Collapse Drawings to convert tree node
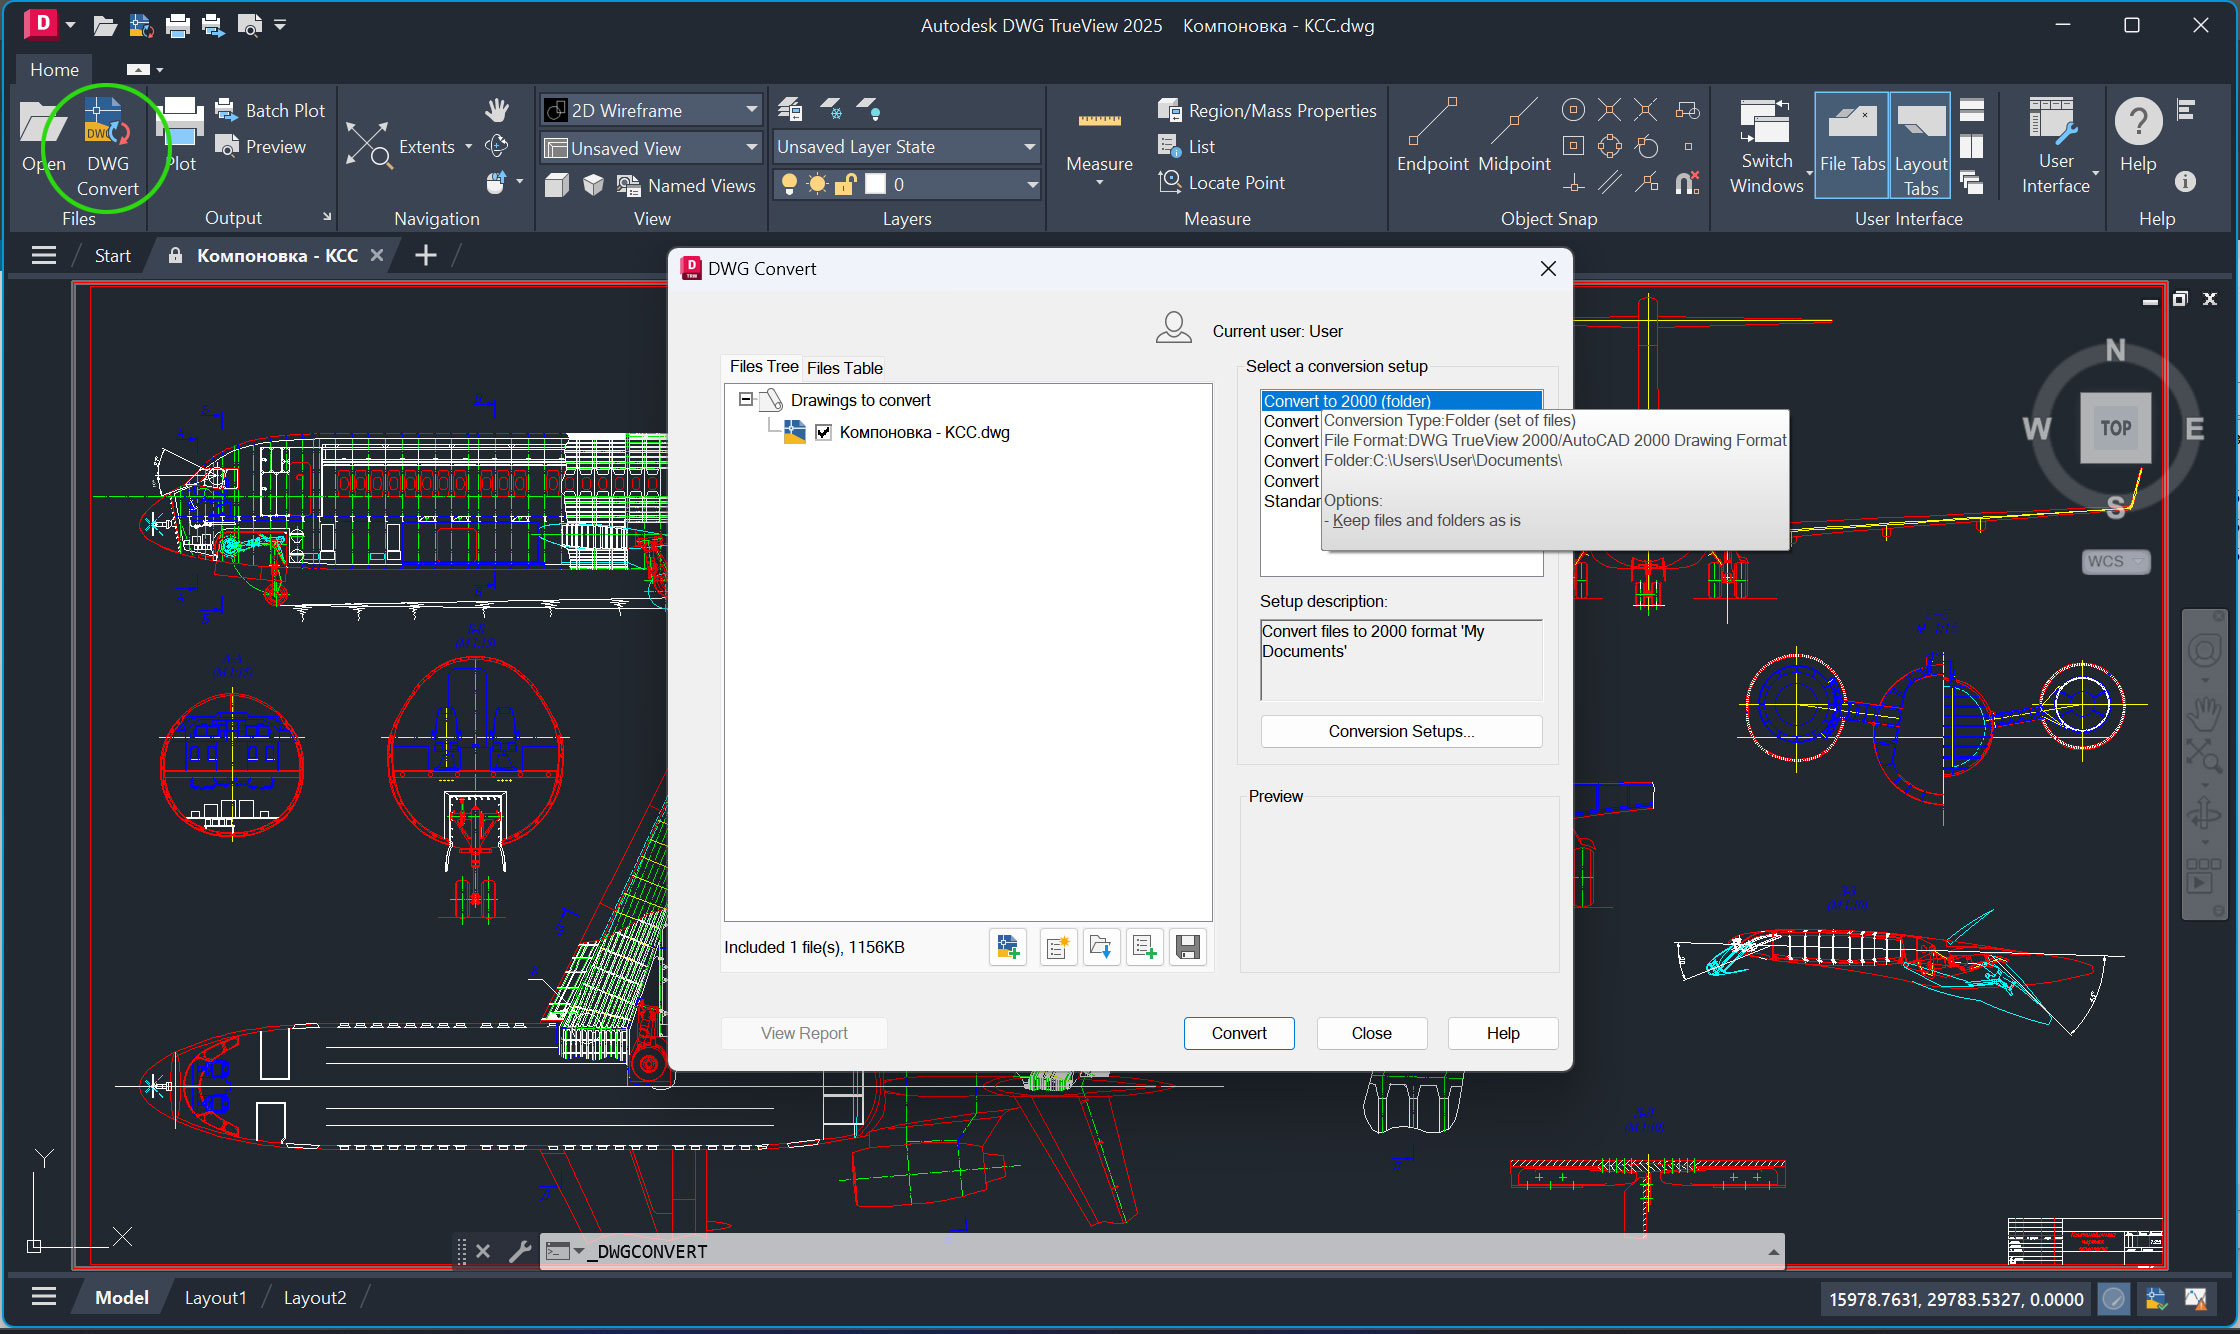 pos(745,399)
